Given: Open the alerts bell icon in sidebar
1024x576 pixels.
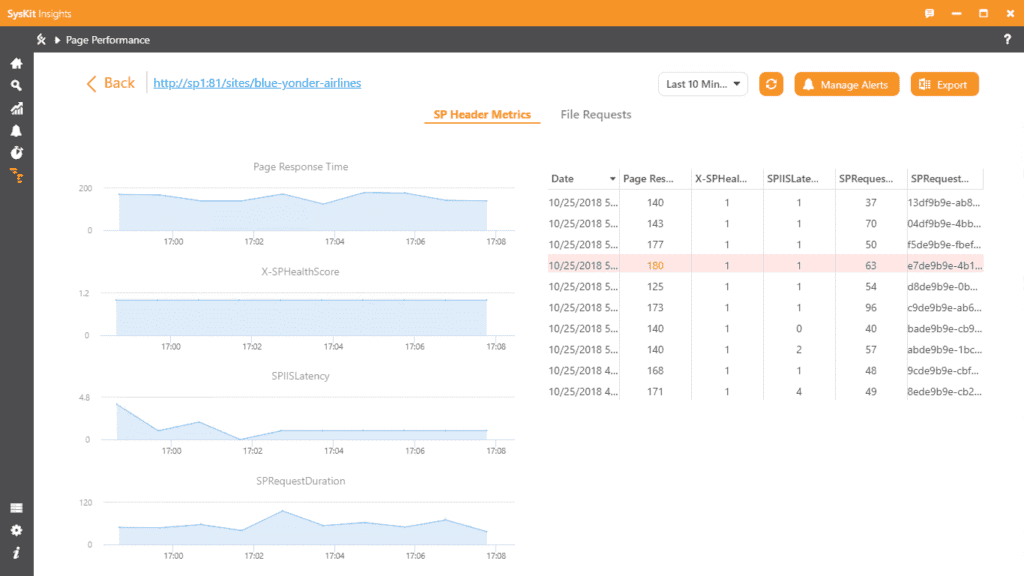Looking at the screenshot, I should (16, 131).
